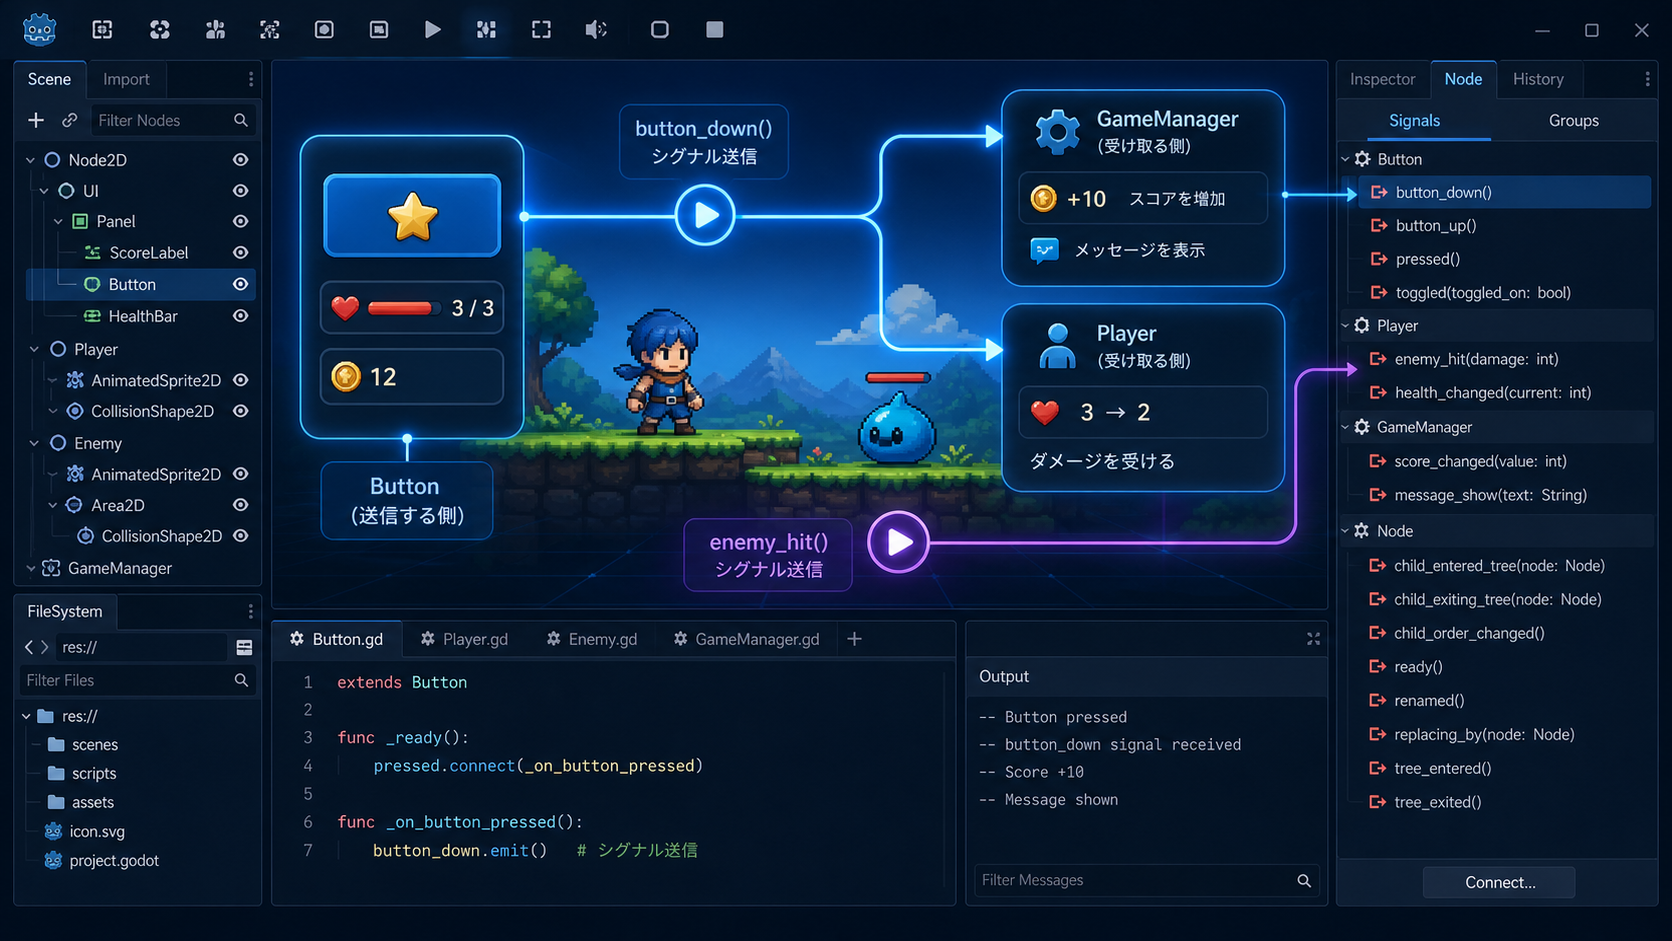Hide Player's CollisionShape2D node

coord(240,411)
